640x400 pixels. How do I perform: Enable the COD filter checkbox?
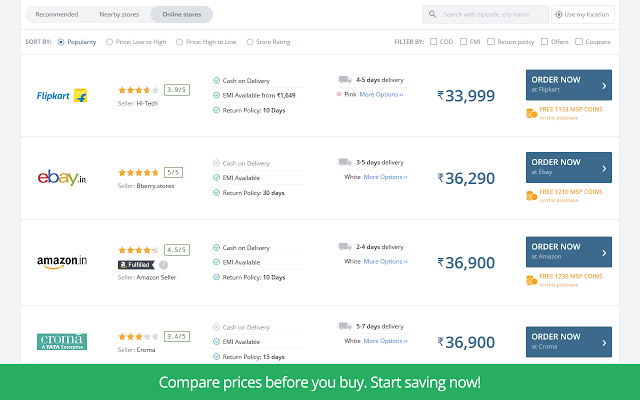click(x=433, y=42)
